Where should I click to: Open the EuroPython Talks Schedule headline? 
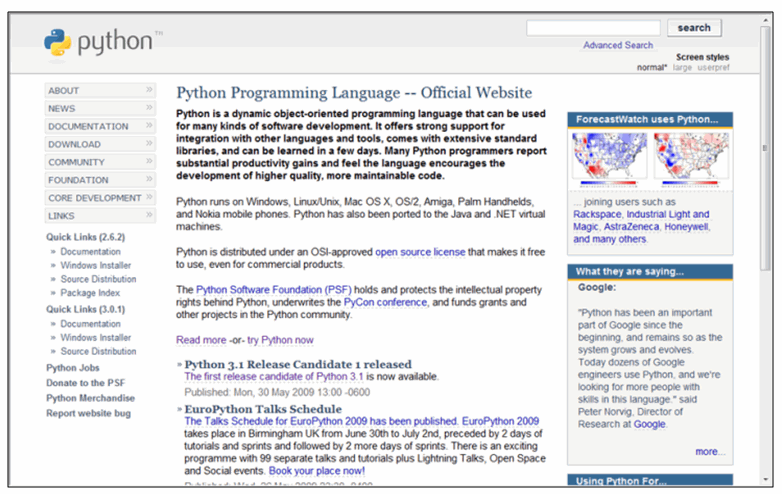263,409
